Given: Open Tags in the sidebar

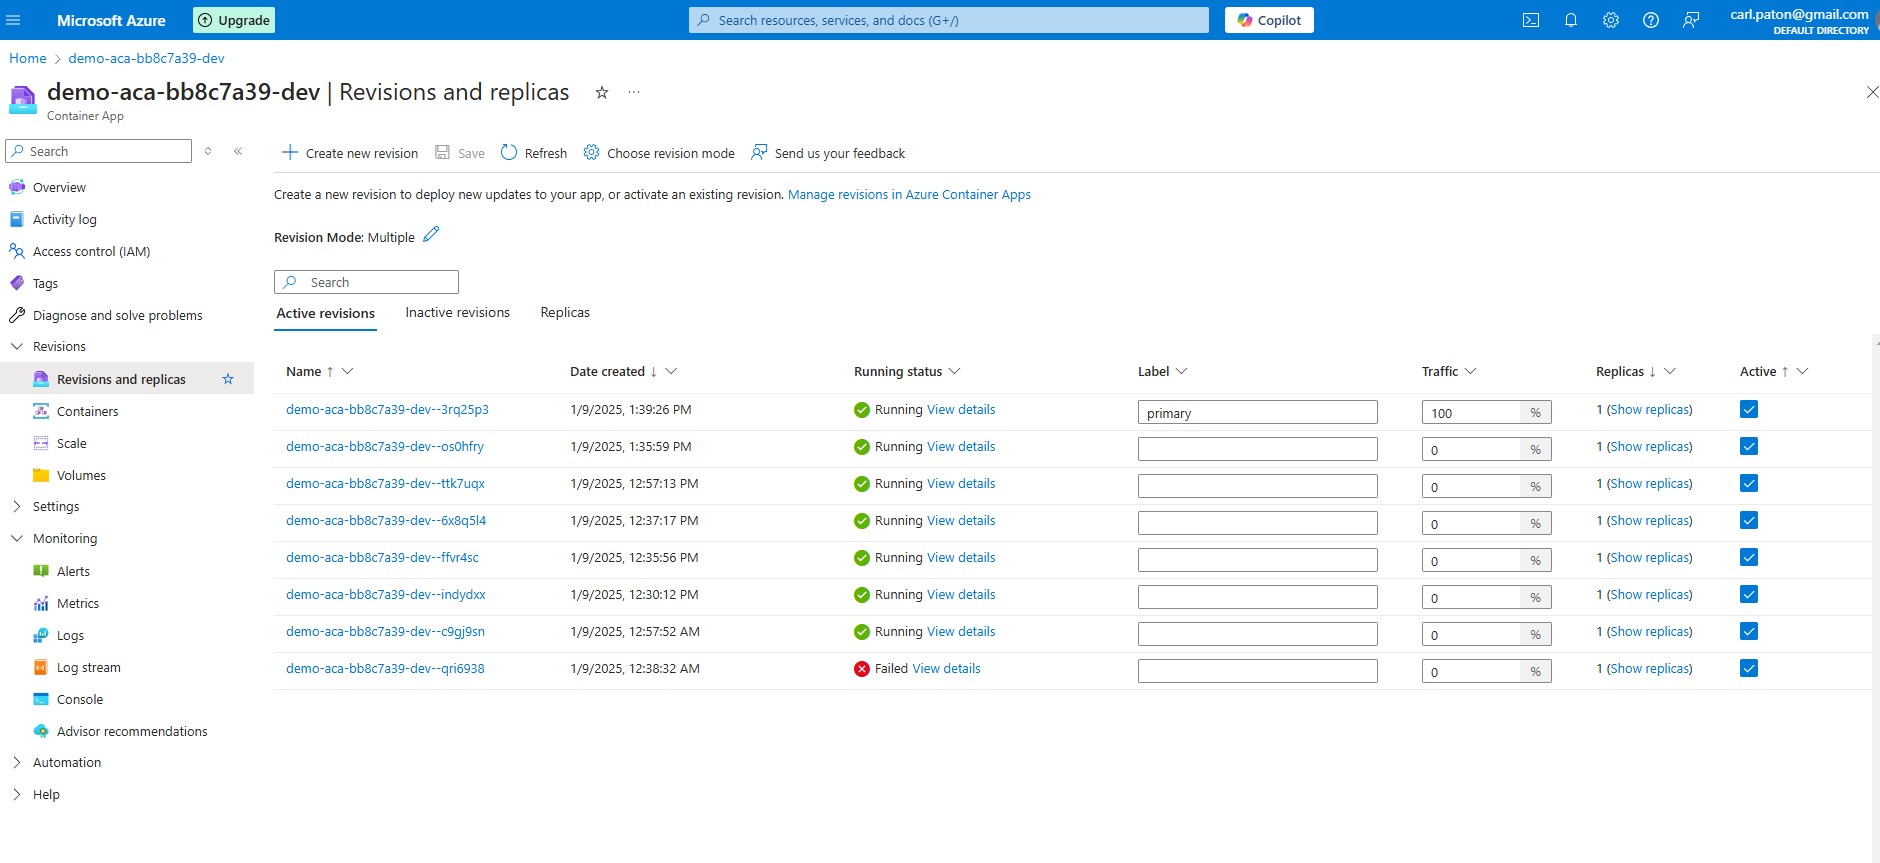Looking at the screenshot, I should (x=46, y=283).
